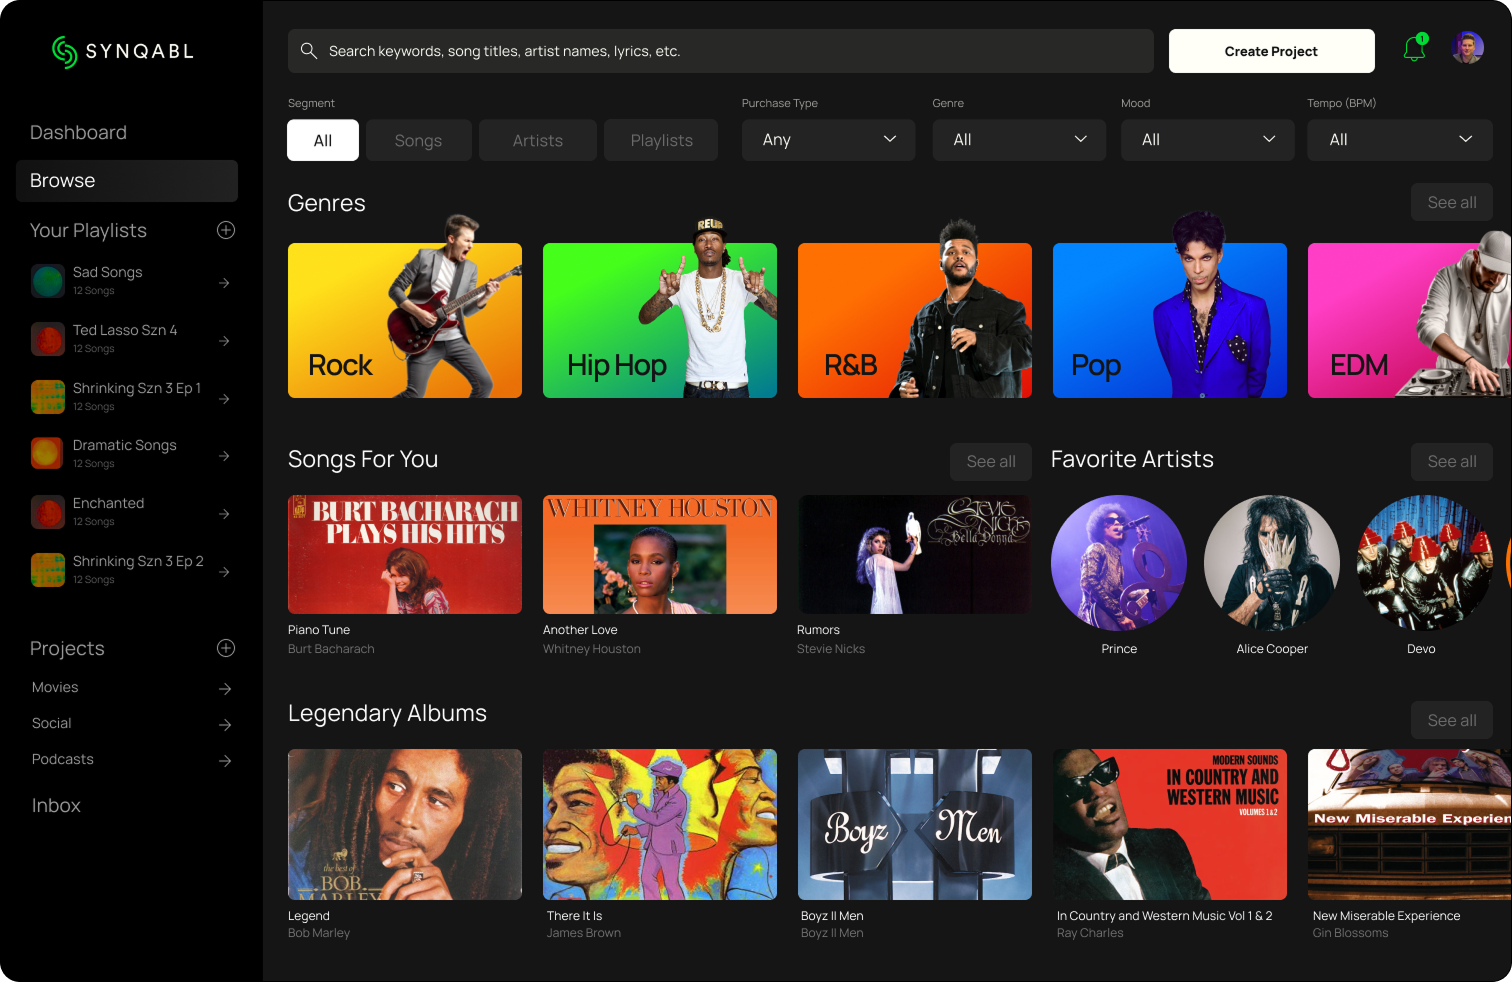Open Podcasts project

pos(63,760)
